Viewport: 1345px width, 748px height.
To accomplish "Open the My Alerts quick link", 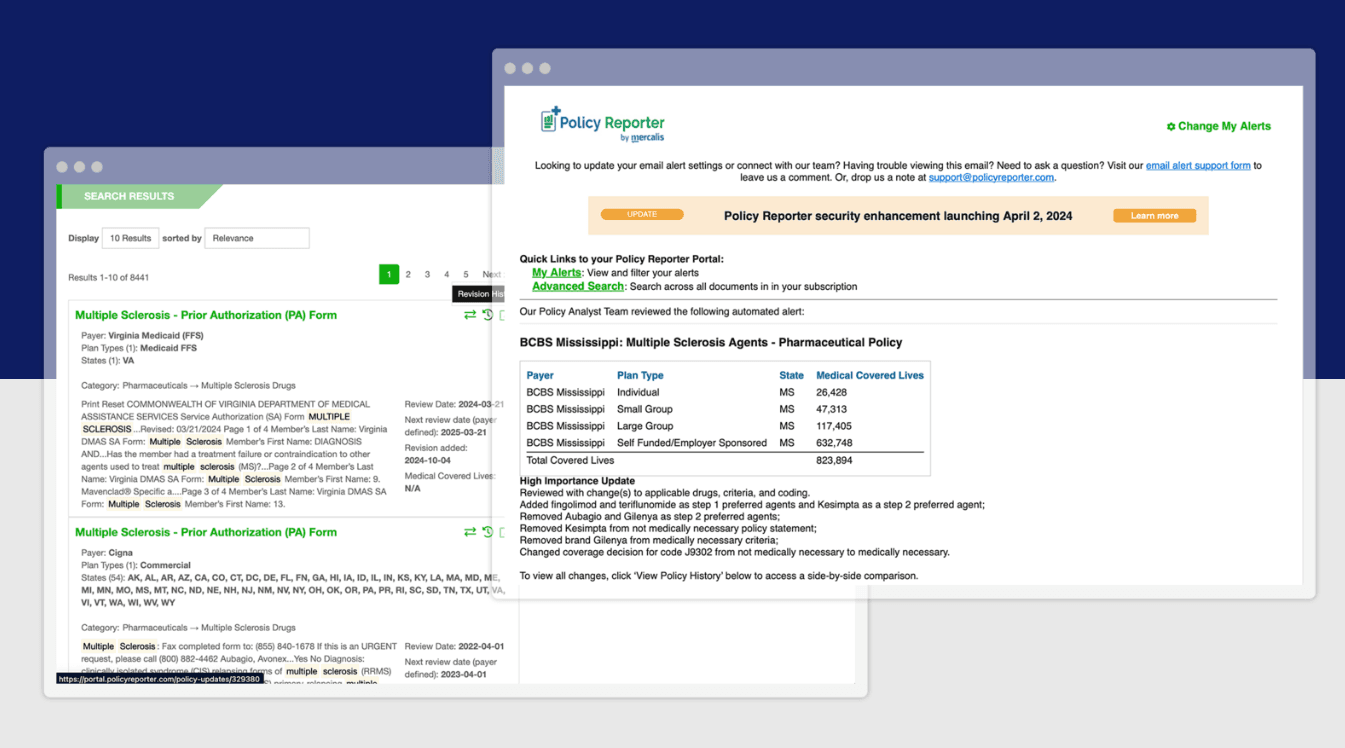I will coord(556,272).
